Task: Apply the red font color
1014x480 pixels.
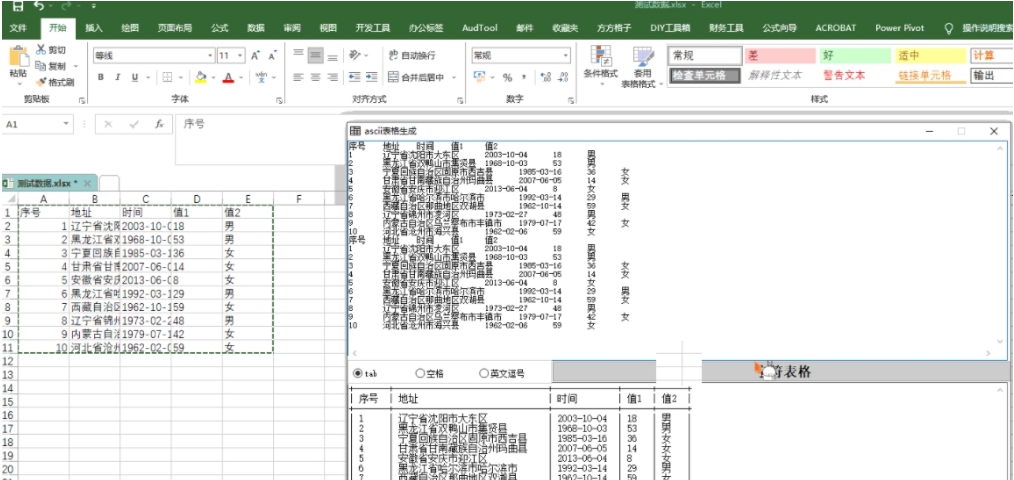Action: point(228,77)
